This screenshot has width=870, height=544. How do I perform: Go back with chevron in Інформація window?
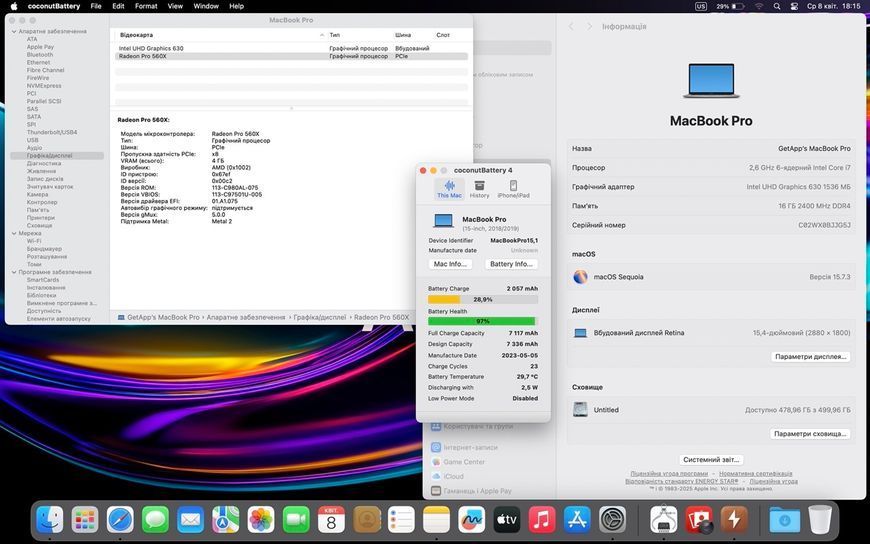[571, 26]
